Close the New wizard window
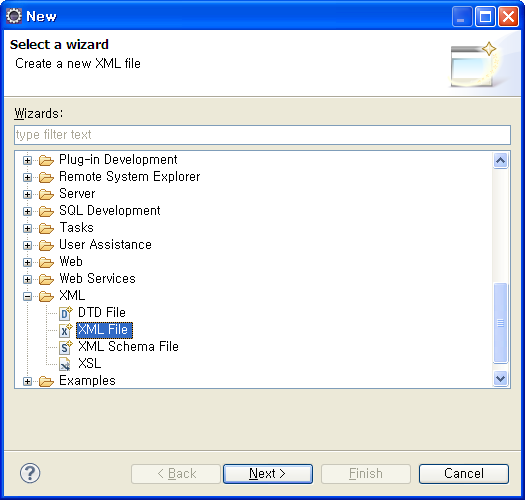Viewport: 525px width, 500px height. pyautogui.click(x=508, y=16)
